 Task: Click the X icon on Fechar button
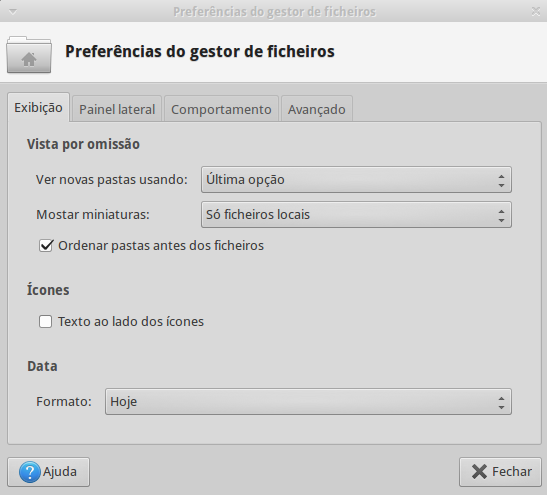pos(479,472)
